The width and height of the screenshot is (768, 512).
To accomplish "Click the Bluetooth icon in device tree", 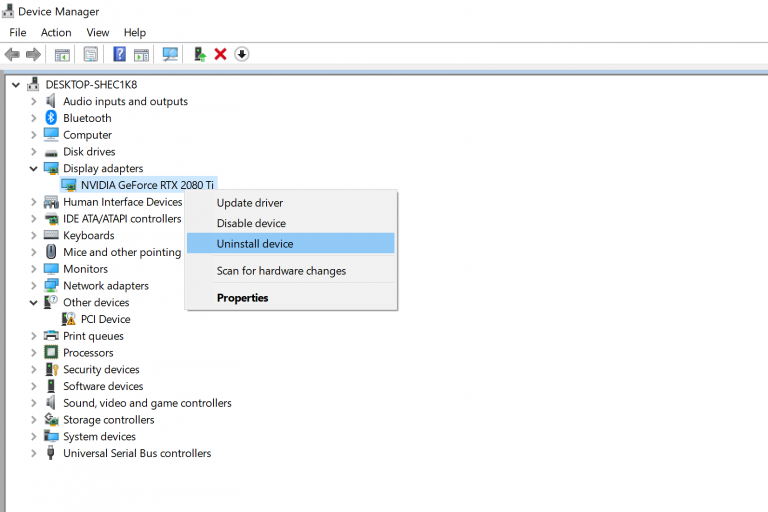I will coord(51,118).
